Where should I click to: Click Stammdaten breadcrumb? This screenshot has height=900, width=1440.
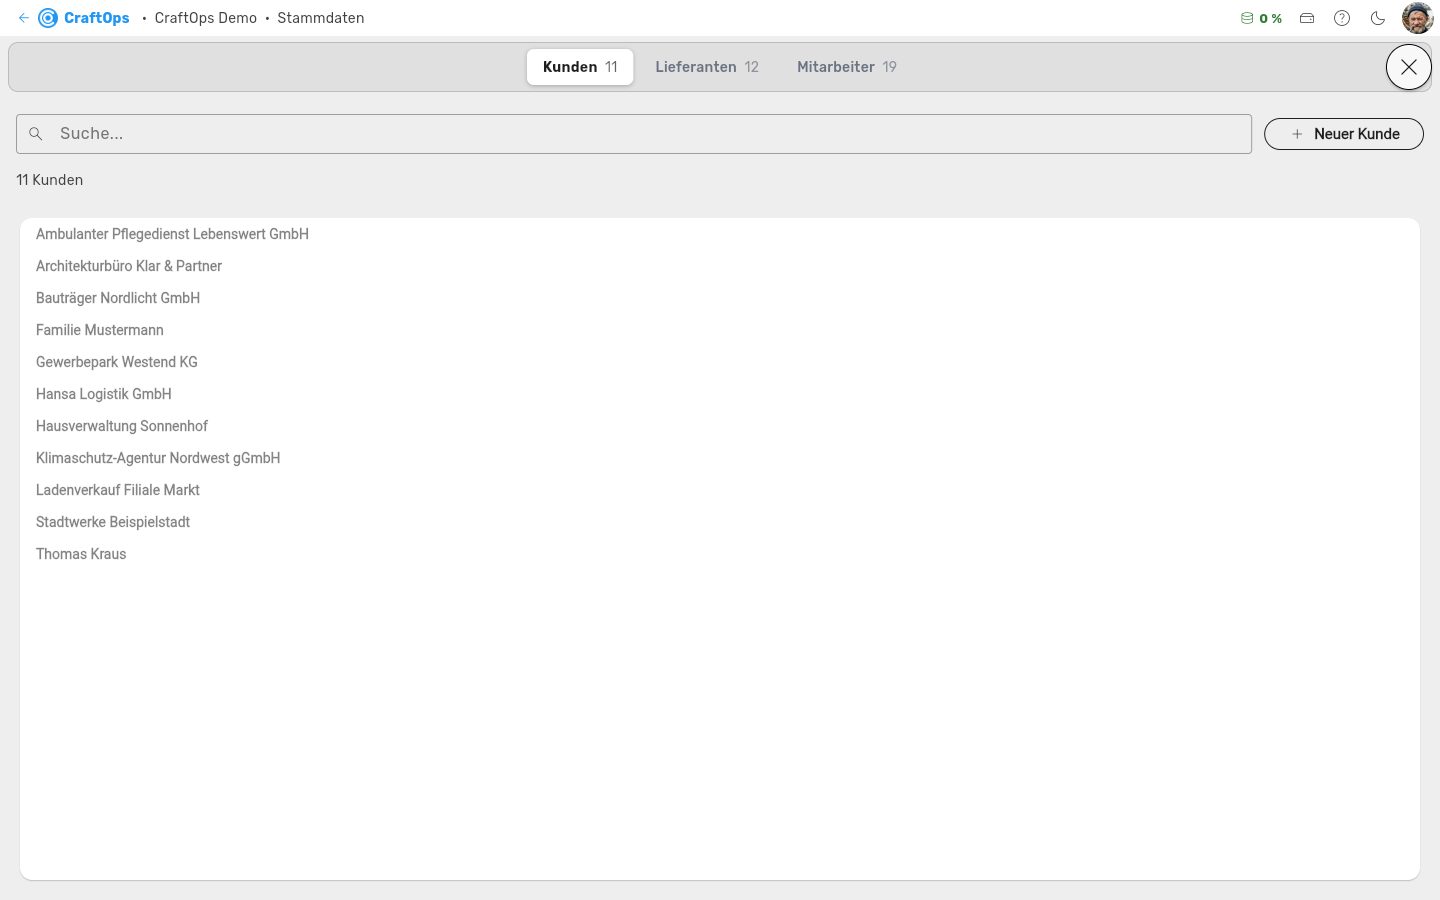321,18
